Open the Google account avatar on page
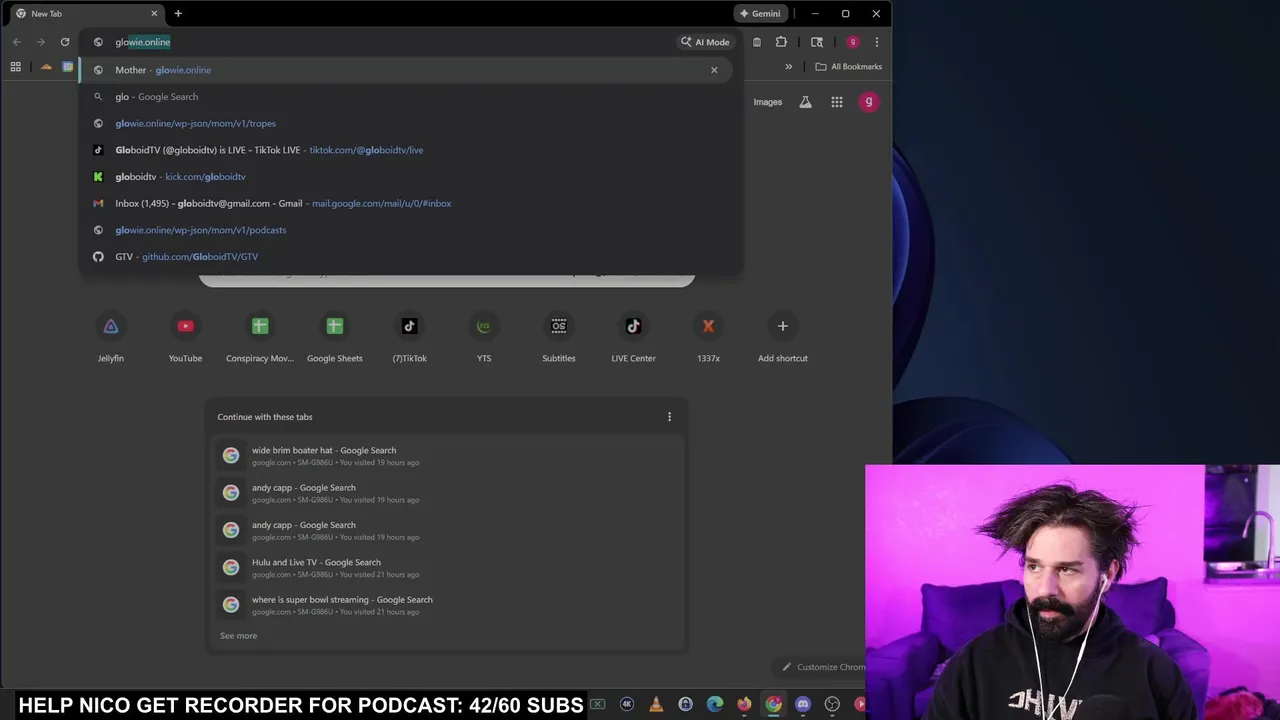 click(x=869, y=102)
